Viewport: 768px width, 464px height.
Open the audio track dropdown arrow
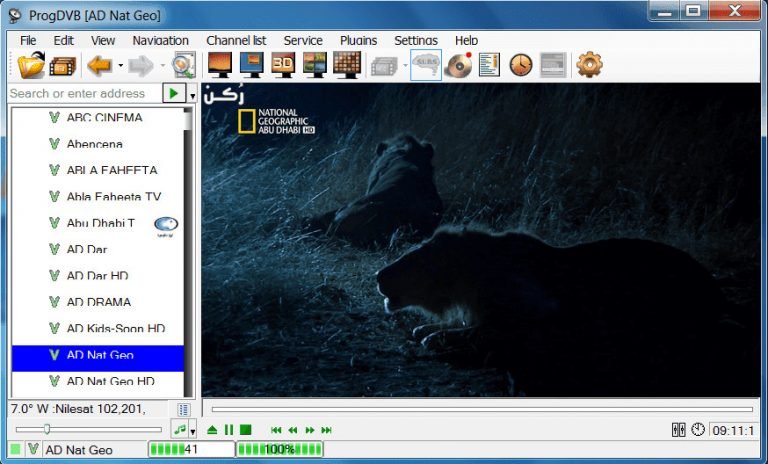click(x=192, y=431)
